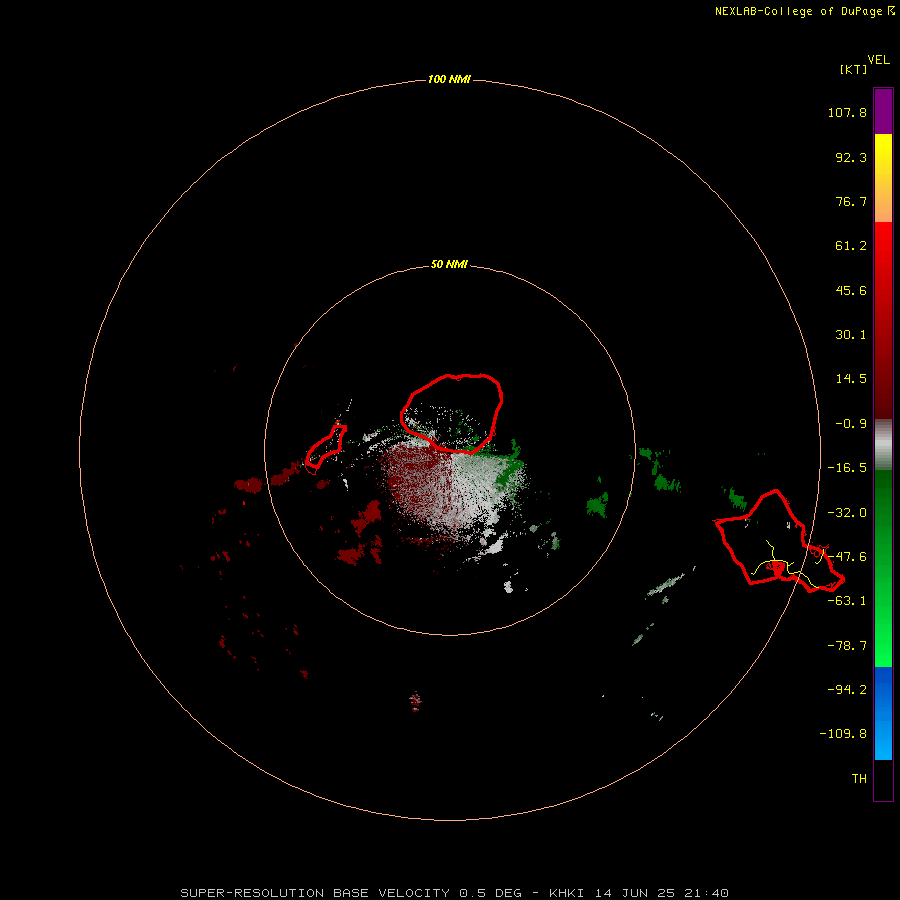Click the small red-outlined island west of center
The image size is (900, 900).
tap(325, 447)
